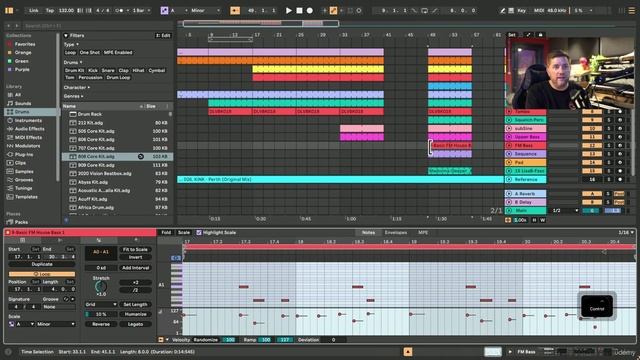640x360 pixels.
Task: Click the FM Bass track launch icon
Action: tap(509, 145)
